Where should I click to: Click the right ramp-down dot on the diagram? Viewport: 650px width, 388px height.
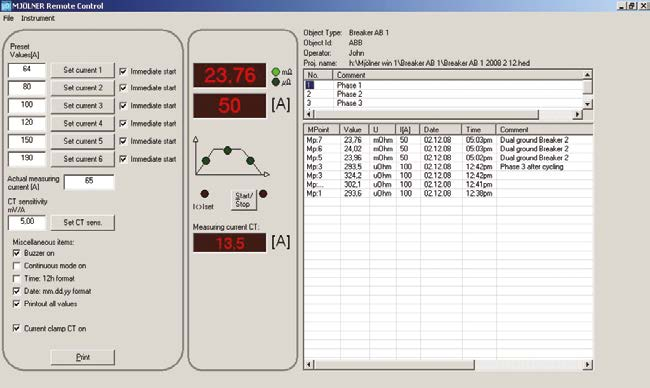250,160
